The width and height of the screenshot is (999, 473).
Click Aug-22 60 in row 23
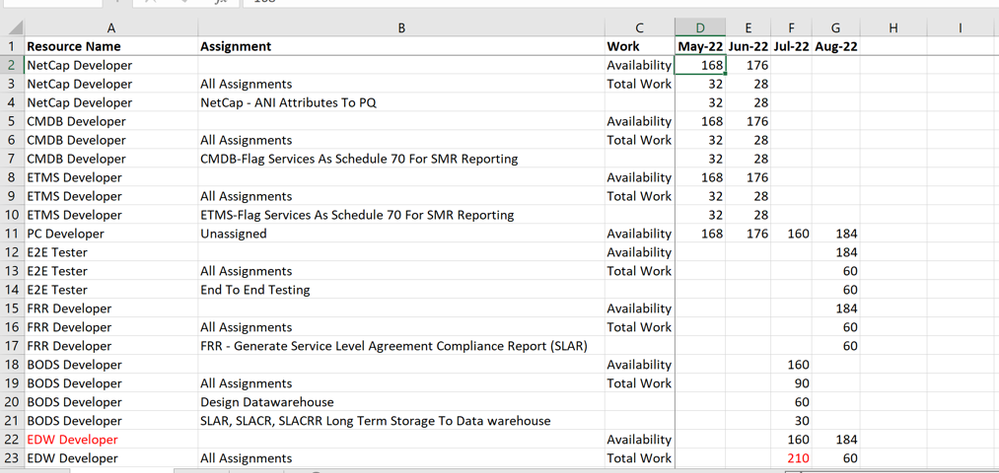click(836, 458)
